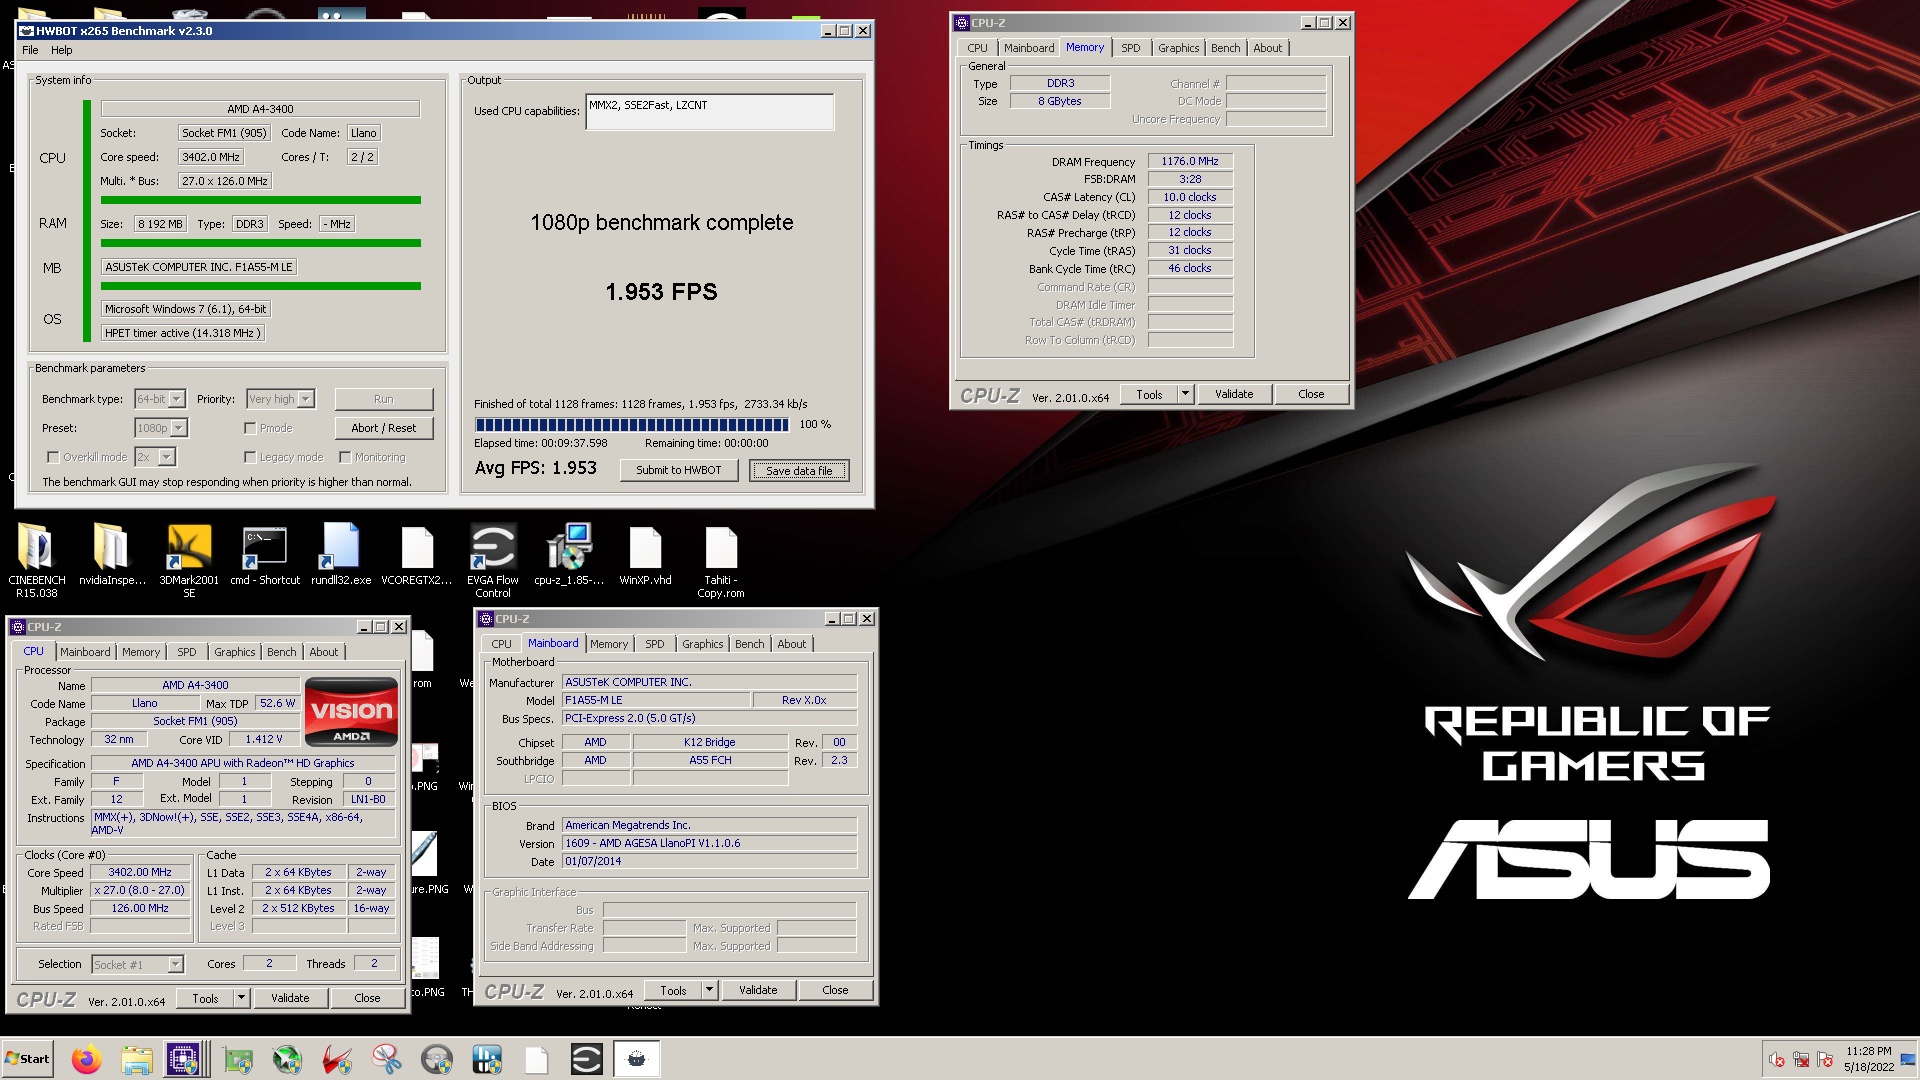
Task: Click the benchmark progress bar
Action: pyautogui.click(x=632, y=424)
